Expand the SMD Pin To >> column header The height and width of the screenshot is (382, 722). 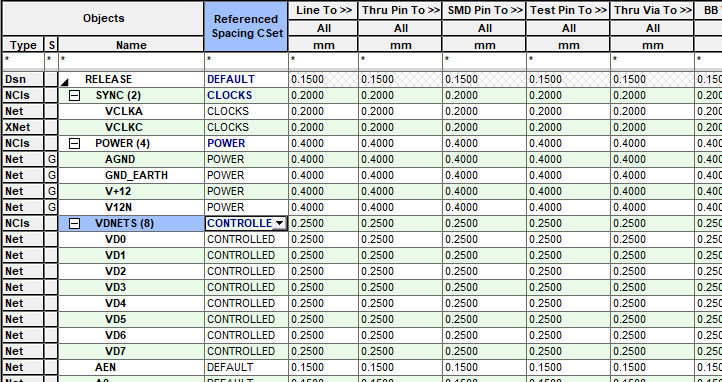point(484,10)
